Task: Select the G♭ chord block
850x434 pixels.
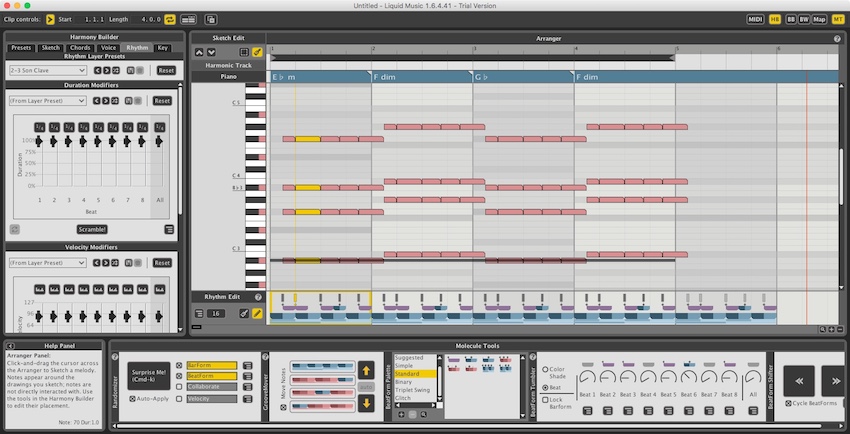Action: 523,77
